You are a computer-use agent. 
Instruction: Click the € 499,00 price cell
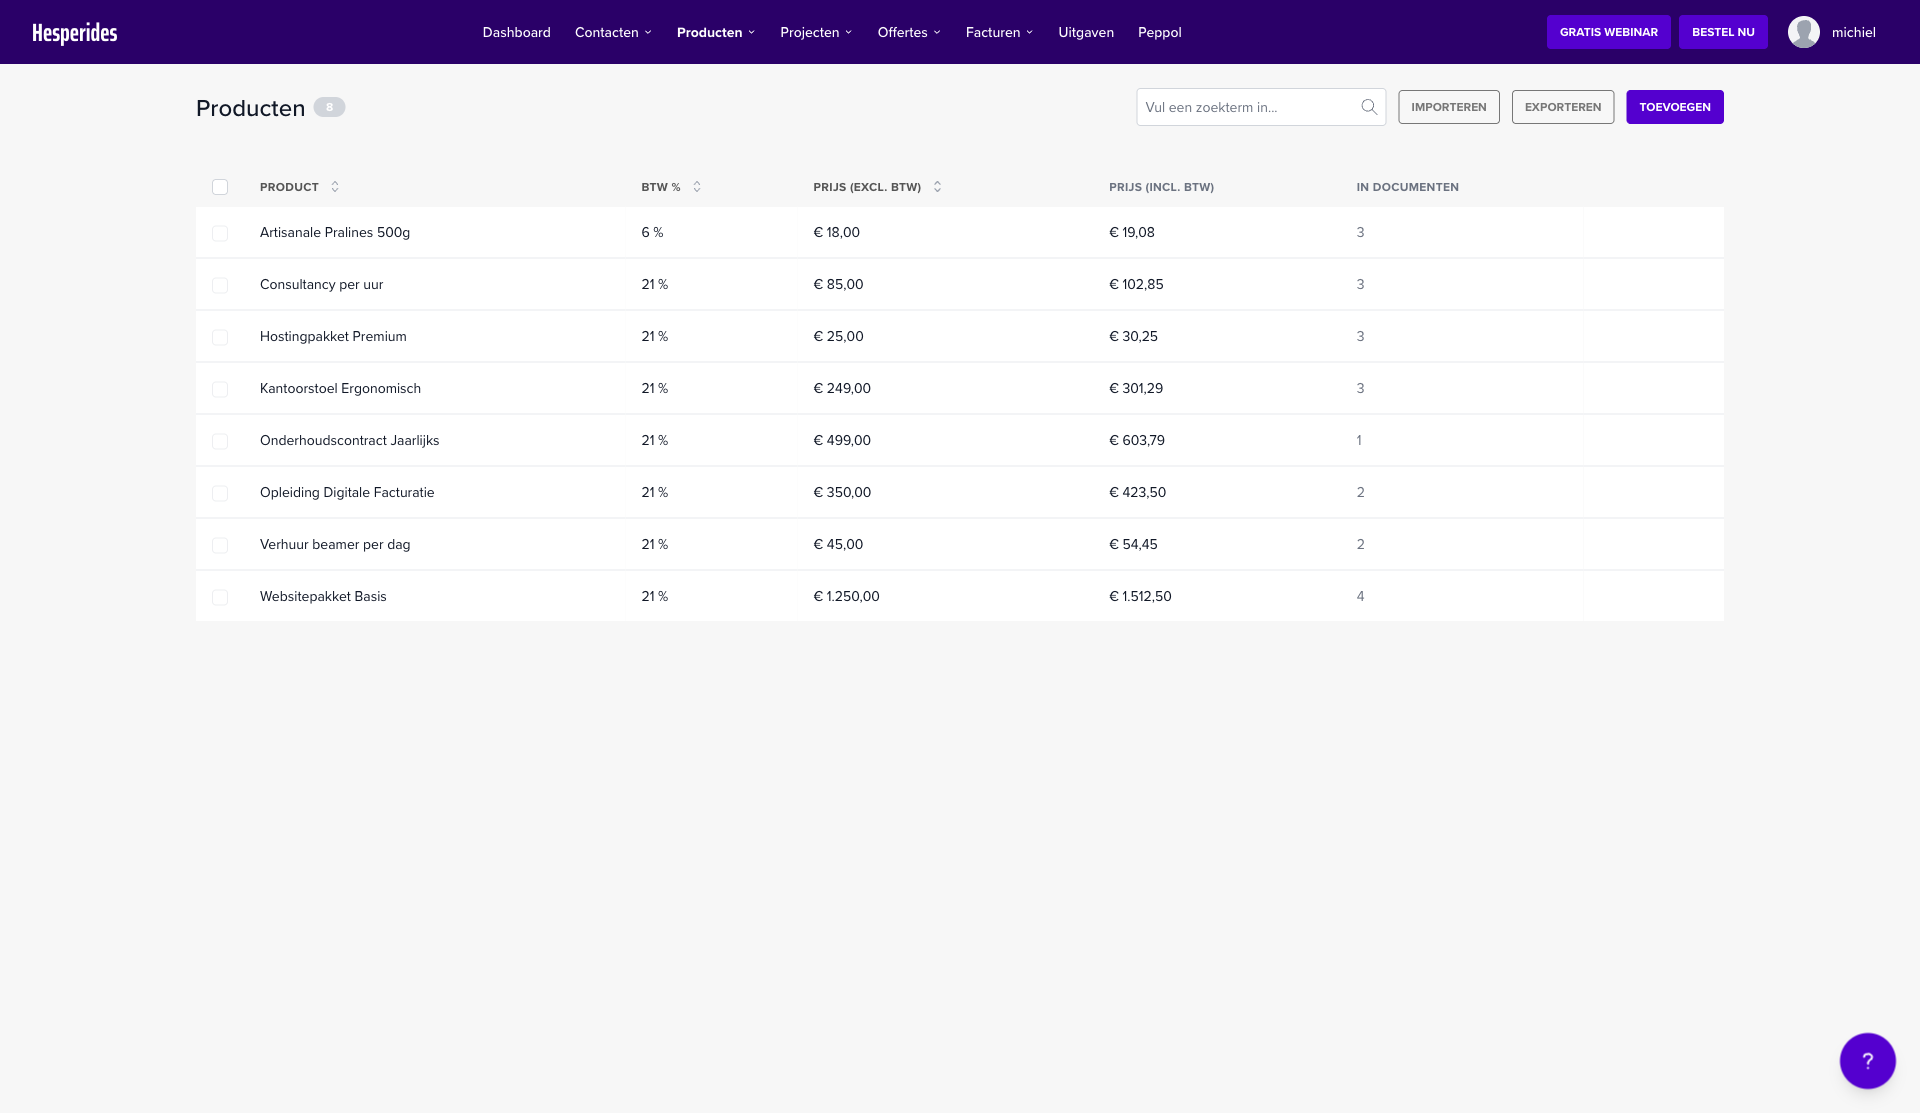click(x=842, y=440)
